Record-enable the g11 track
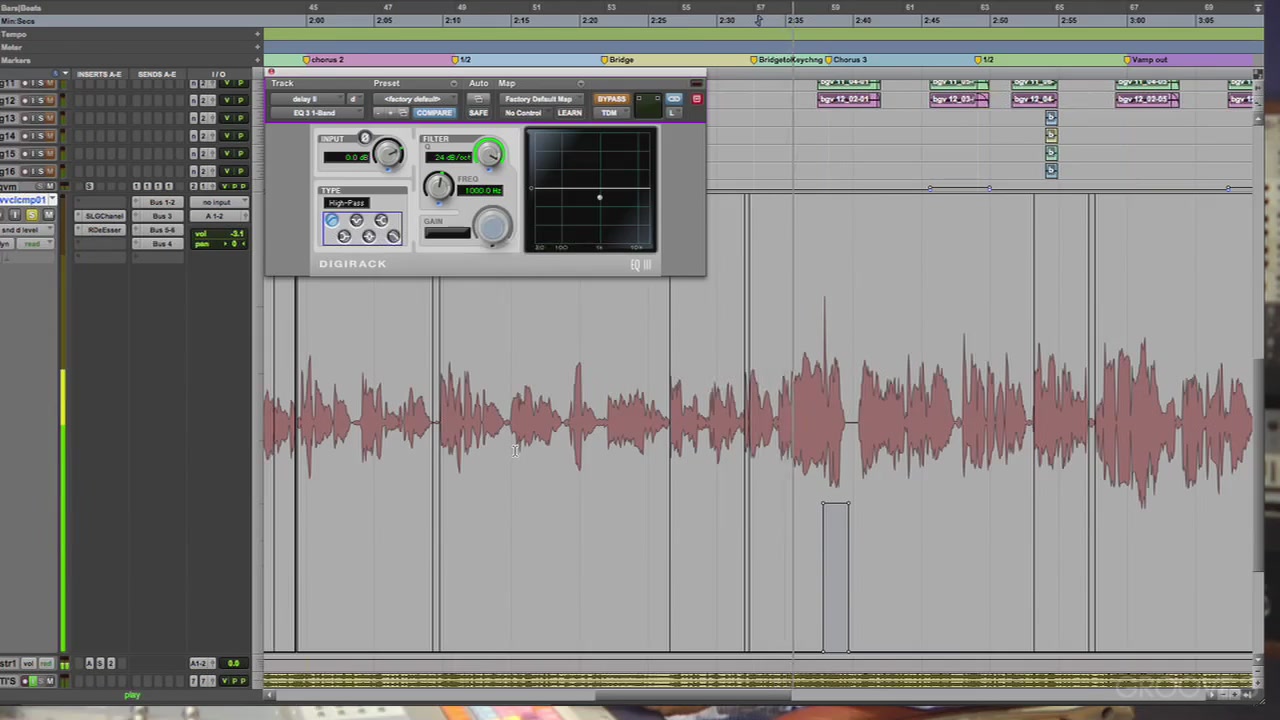This screenshot has height=720, width=1280. click(25, 83)
